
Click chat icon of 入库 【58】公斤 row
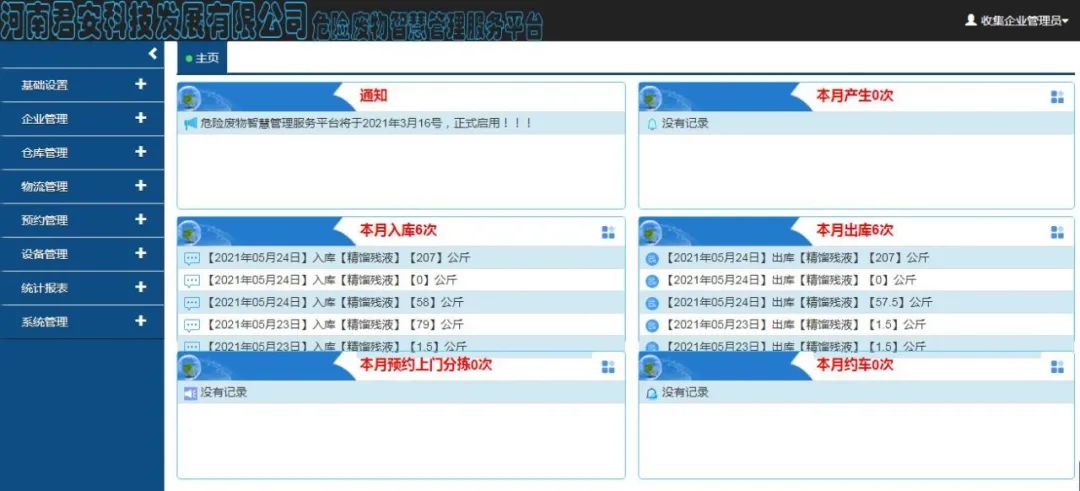pos(192,303)
